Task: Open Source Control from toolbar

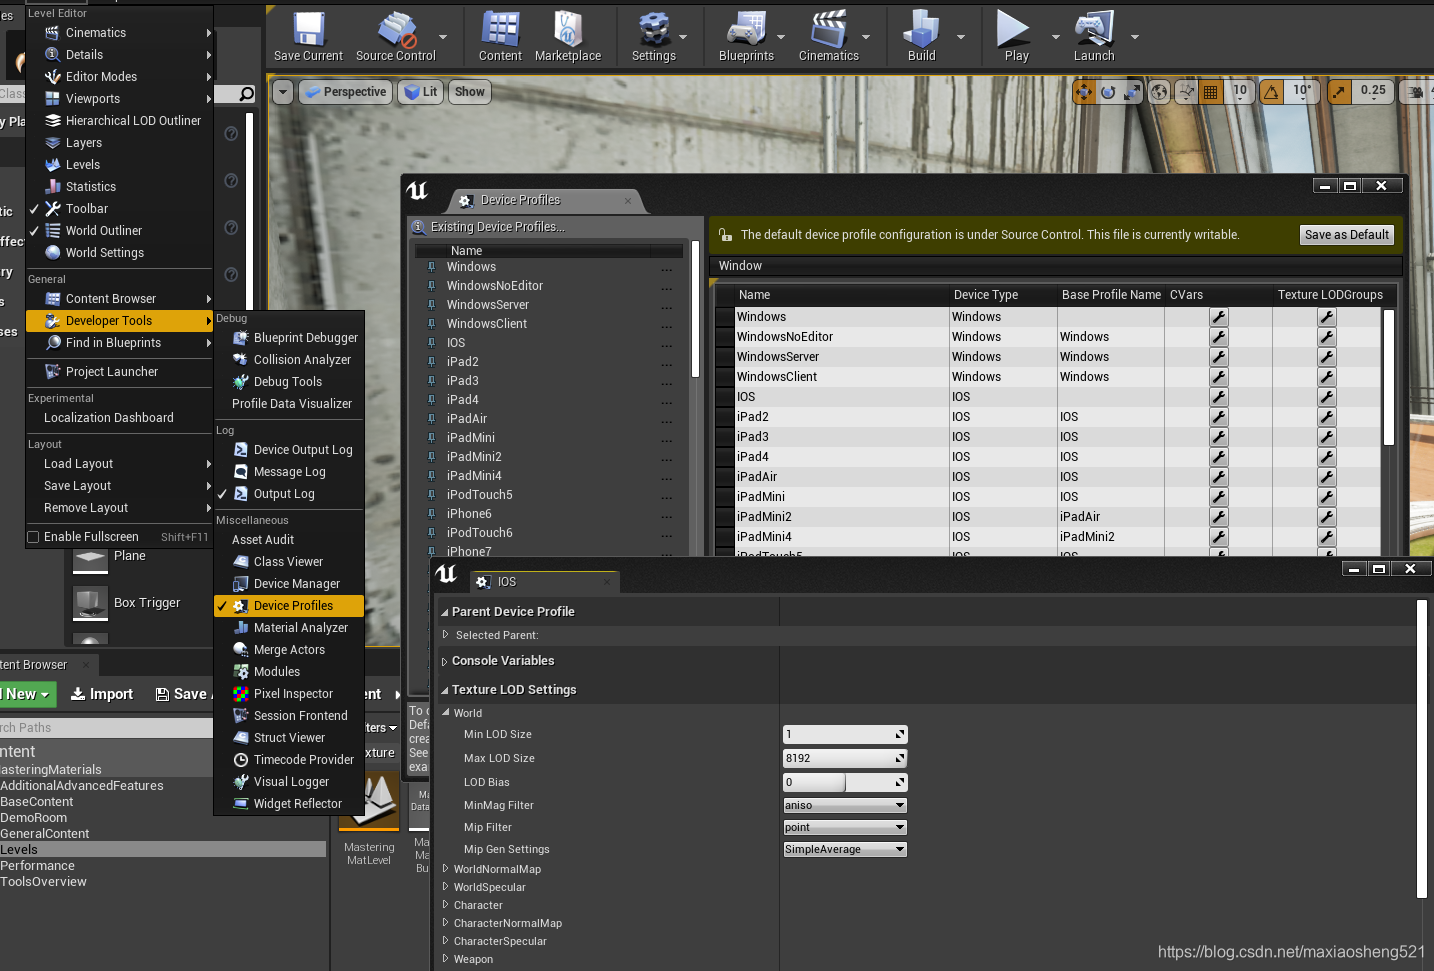Action: pos(396,37)
